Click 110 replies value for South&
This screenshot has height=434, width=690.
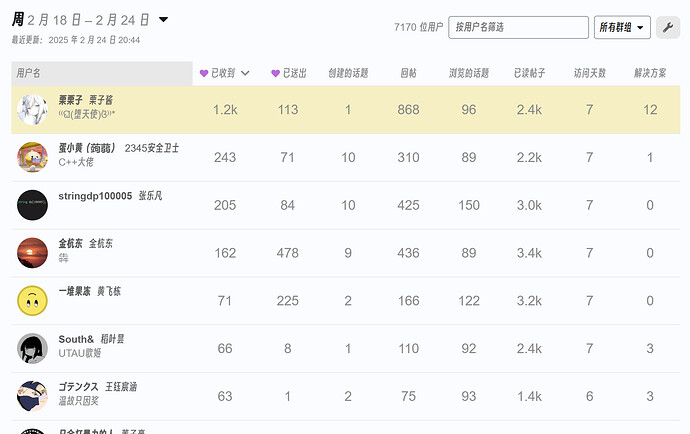(408, 348)
